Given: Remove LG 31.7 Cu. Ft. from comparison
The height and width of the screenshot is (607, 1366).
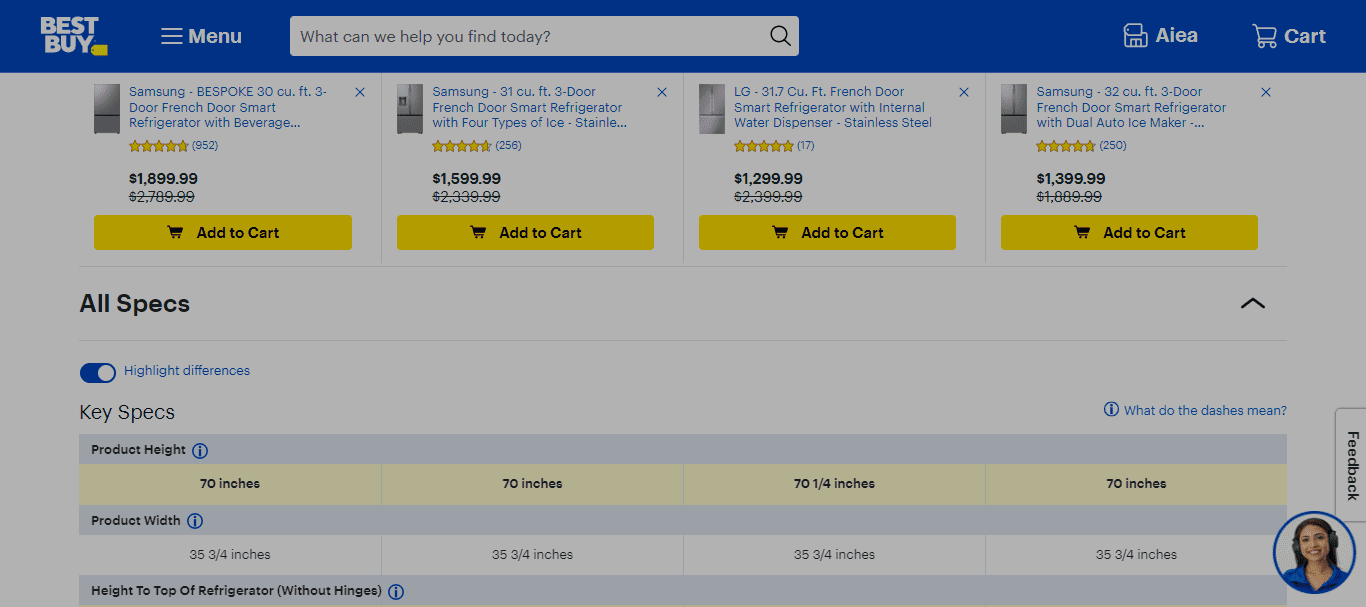Looking at the screenshot, I should [964, 92].
